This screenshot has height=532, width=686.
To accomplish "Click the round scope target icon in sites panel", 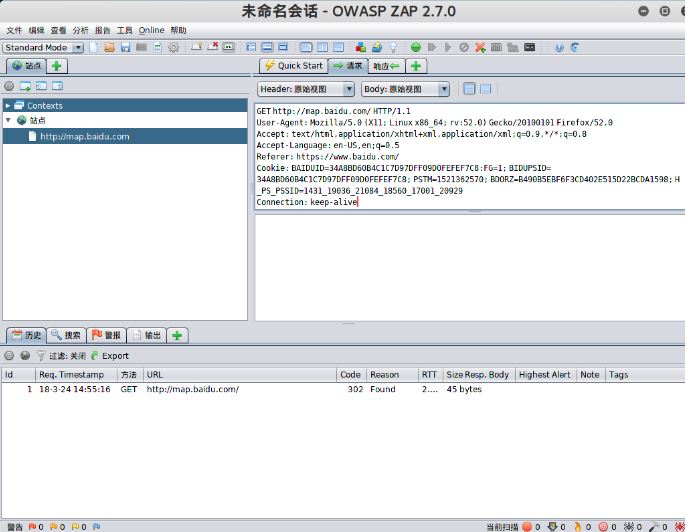I will (9, 86).
